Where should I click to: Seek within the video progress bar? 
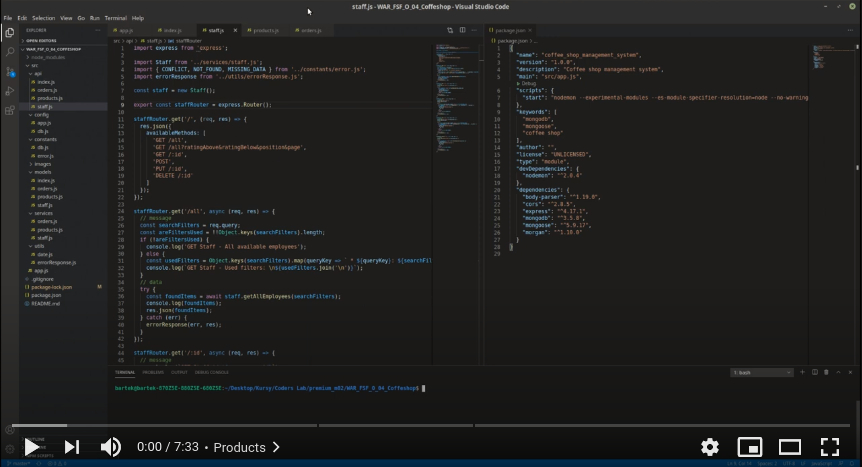(431, 425)
